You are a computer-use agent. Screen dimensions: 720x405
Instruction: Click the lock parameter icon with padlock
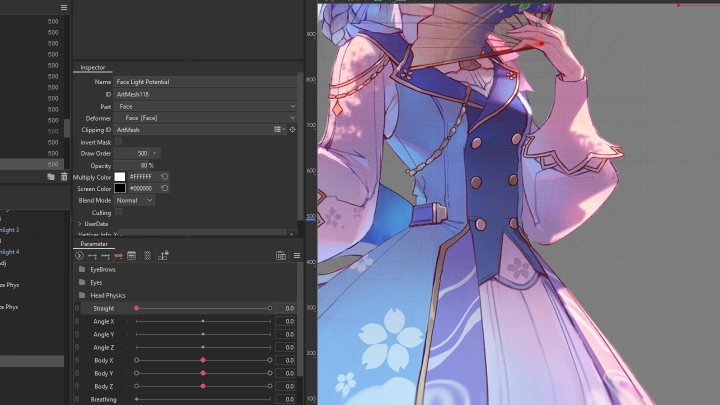point(163,256)
